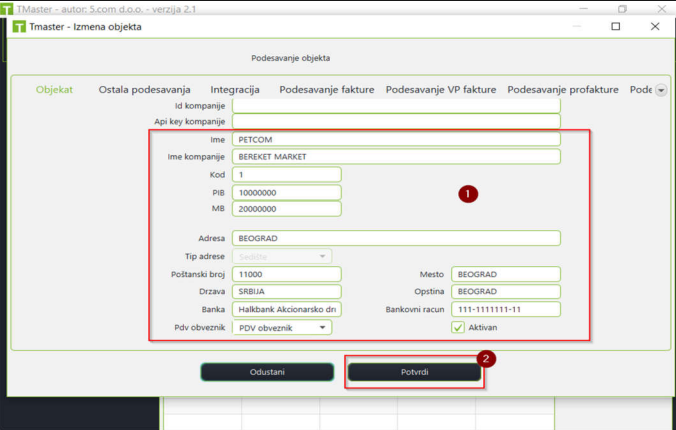Click the Tmaster logo in dialog title
Screen dimensions: 676x430
[19, 27]
